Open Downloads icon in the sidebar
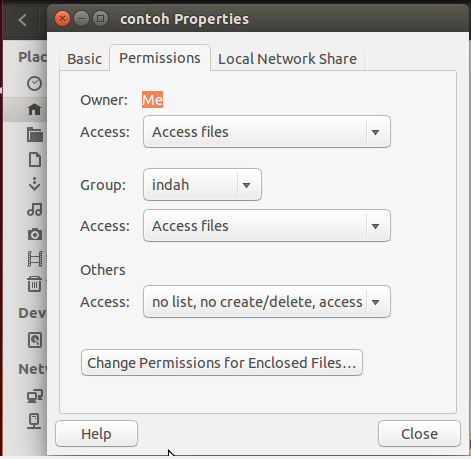Viewport: 471px width, 459px height. tap(34, 184)
